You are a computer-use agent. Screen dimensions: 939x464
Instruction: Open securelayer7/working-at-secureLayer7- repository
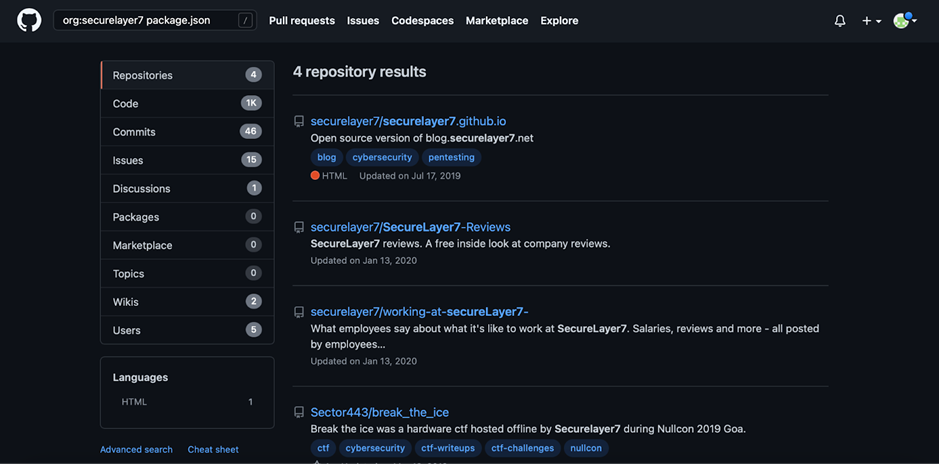[419, 312]
